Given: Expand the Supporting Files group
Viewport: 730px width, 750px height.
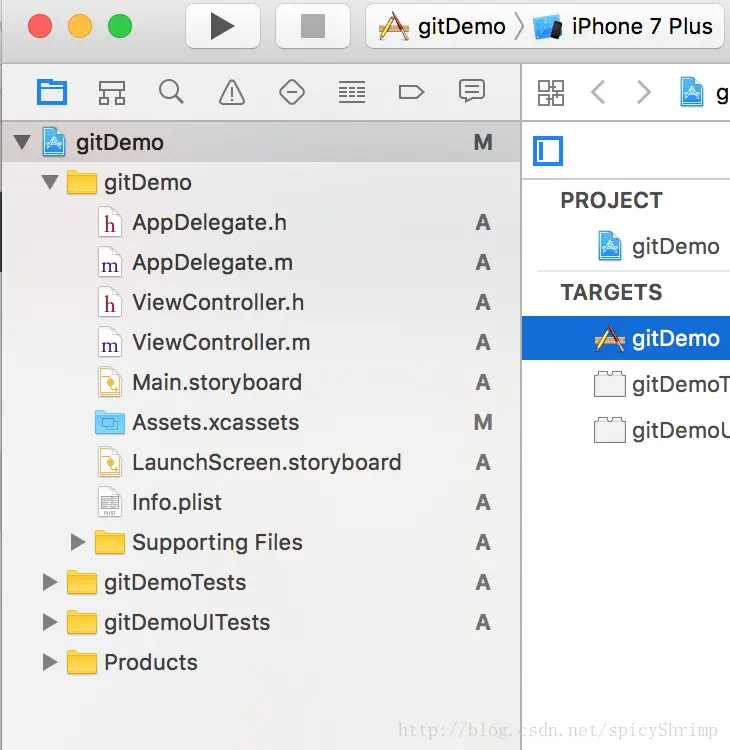Looking at the screenshot, I should coord(77,542).
